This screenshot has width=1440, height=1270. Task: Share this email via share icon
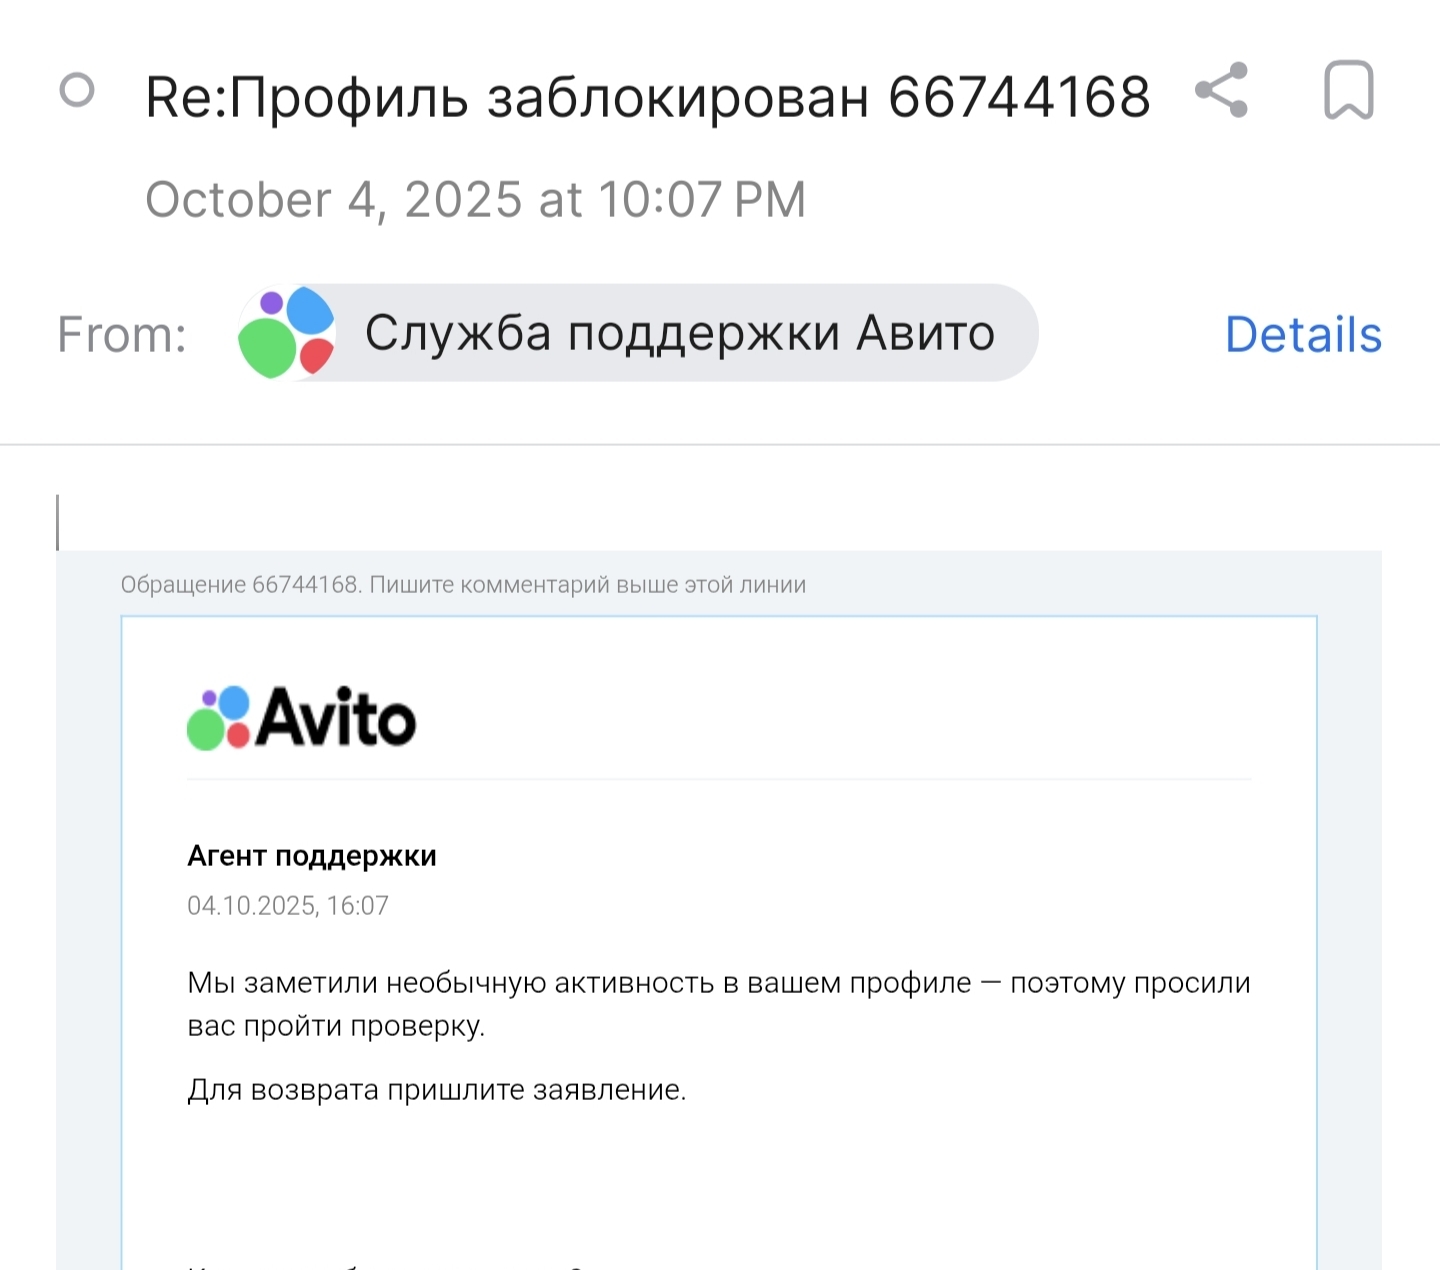tap(1221, 91)
